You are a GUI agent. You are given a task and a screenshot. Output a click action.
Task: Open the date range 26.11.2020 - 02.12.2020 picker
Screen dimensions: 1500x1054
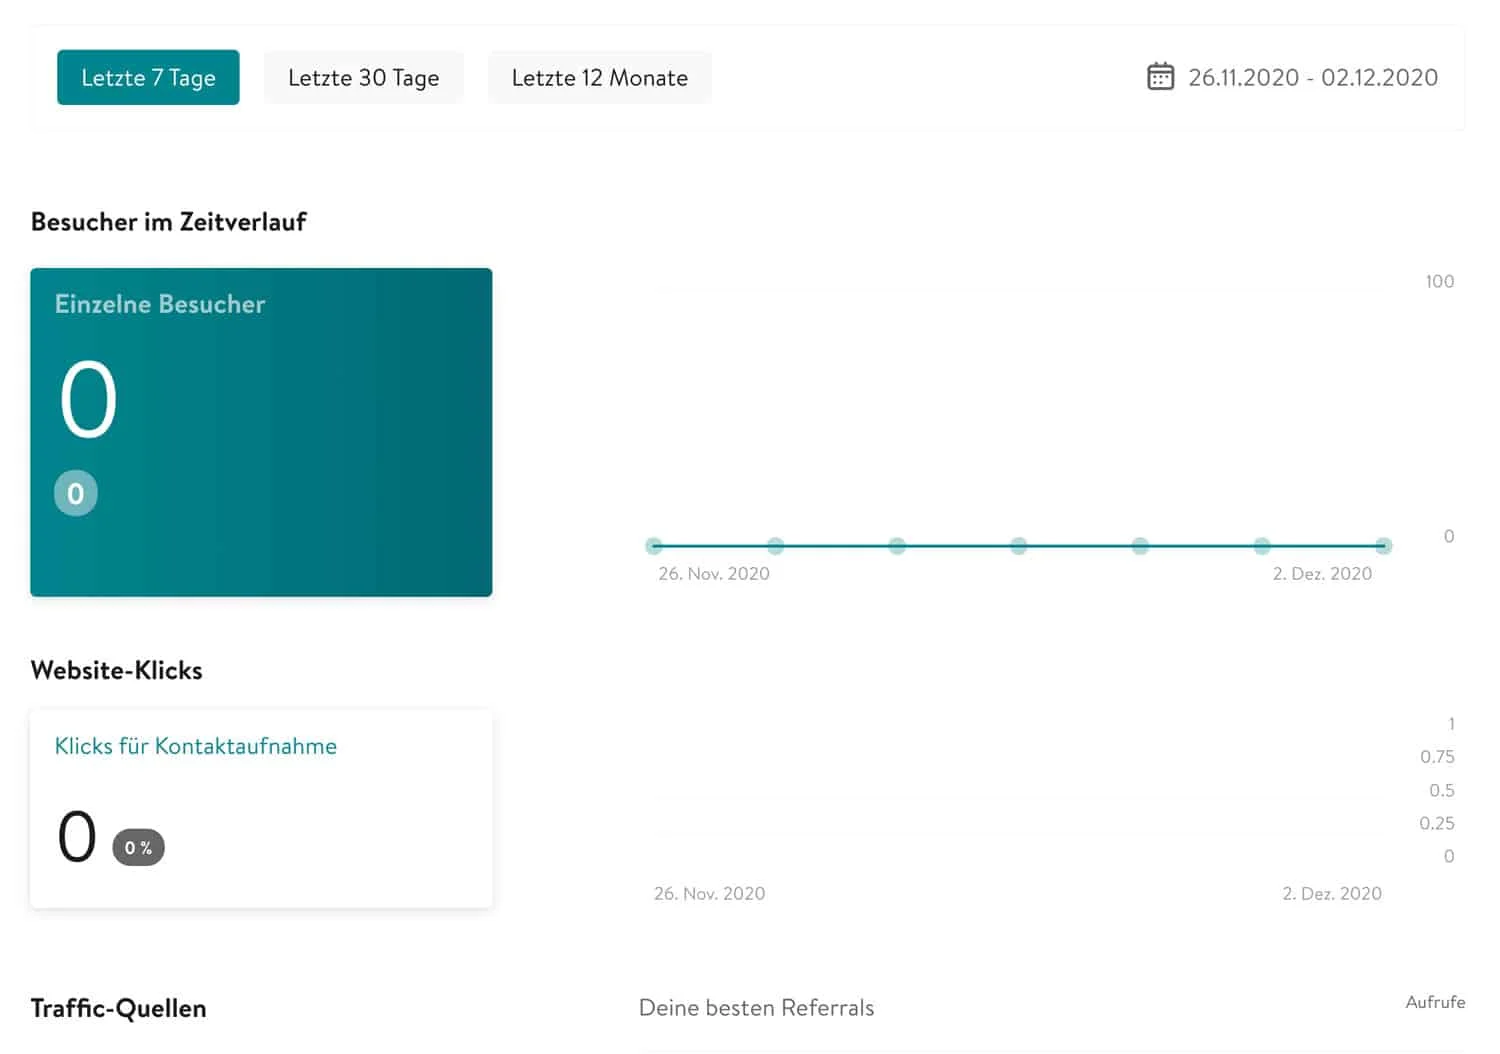point(1312,77)
